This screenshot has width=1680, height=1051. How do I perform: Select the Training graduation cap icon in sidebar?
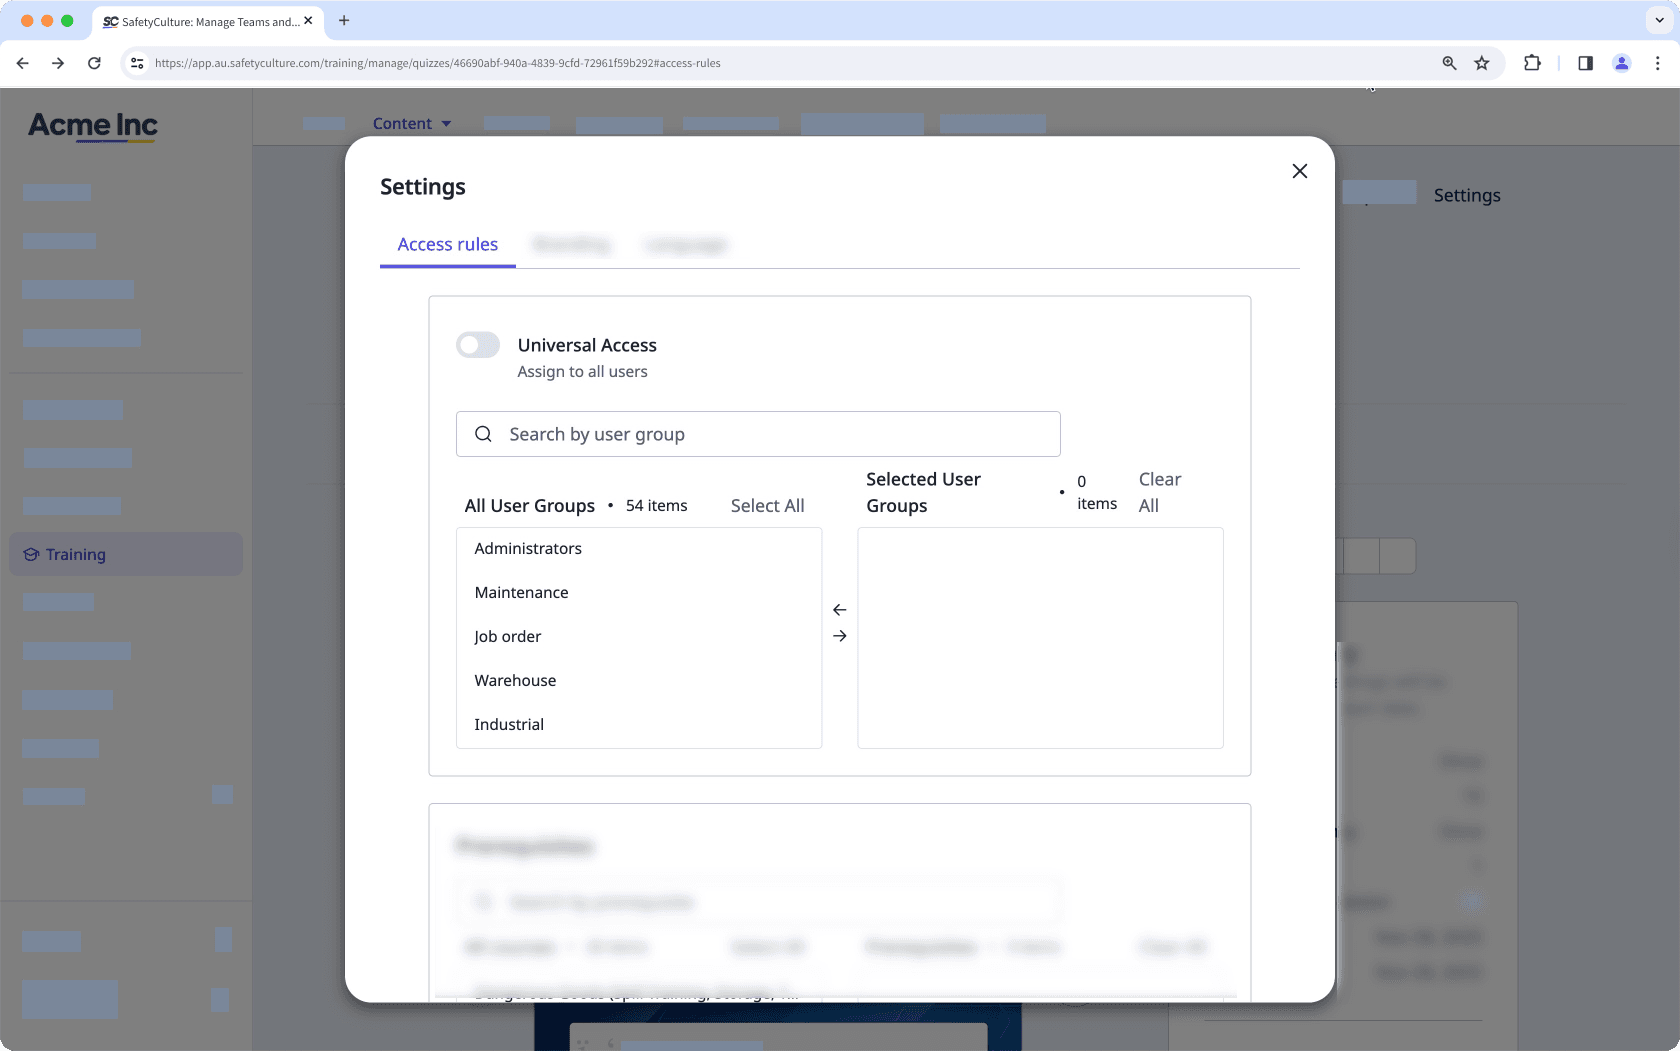[x=31, y=554]
